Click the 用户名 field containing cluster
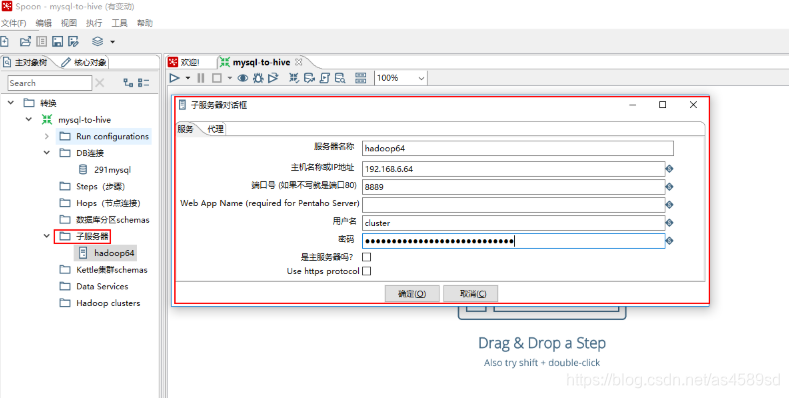789x398 pixels. coord(514,223)
